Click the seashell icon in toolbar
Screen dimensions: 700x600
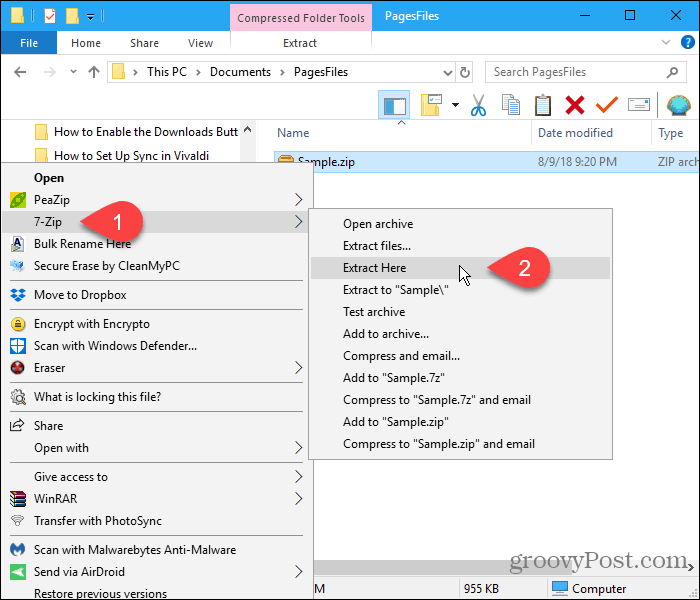pyautogui.click(x=679, y=105)
